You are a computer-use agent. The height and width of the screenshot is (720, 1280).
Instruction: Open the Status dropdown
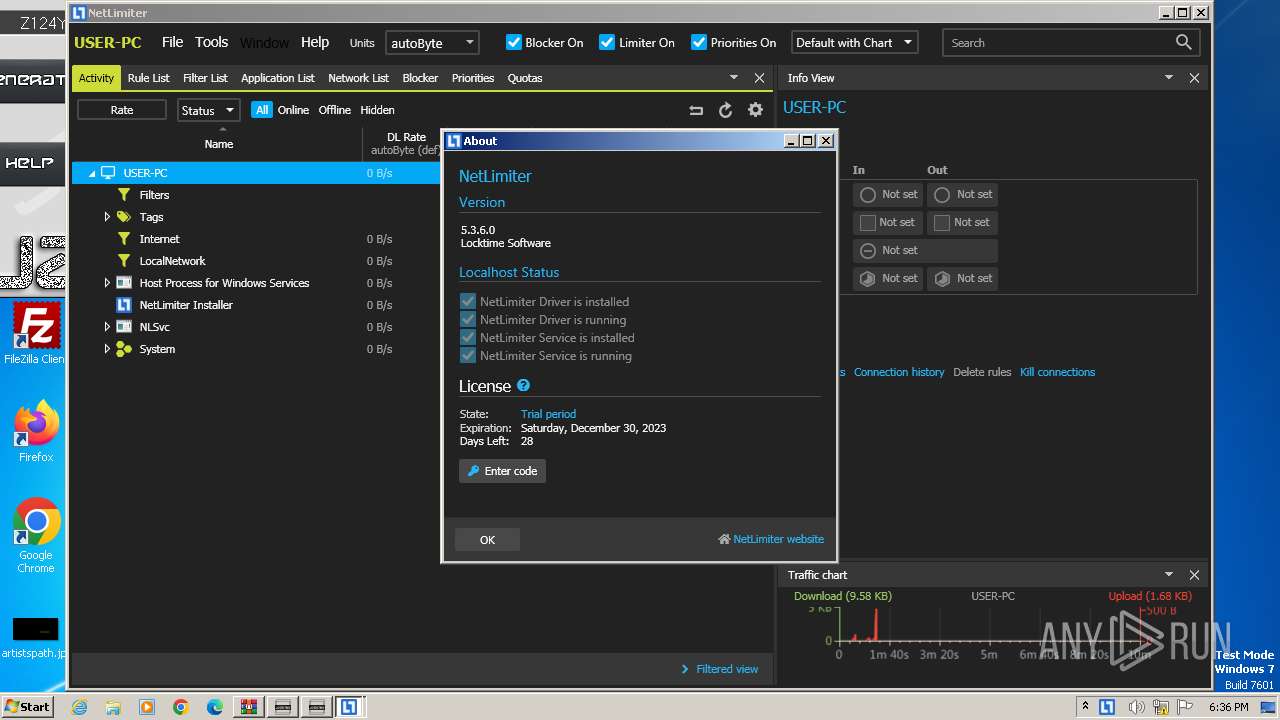coord(208,110)
